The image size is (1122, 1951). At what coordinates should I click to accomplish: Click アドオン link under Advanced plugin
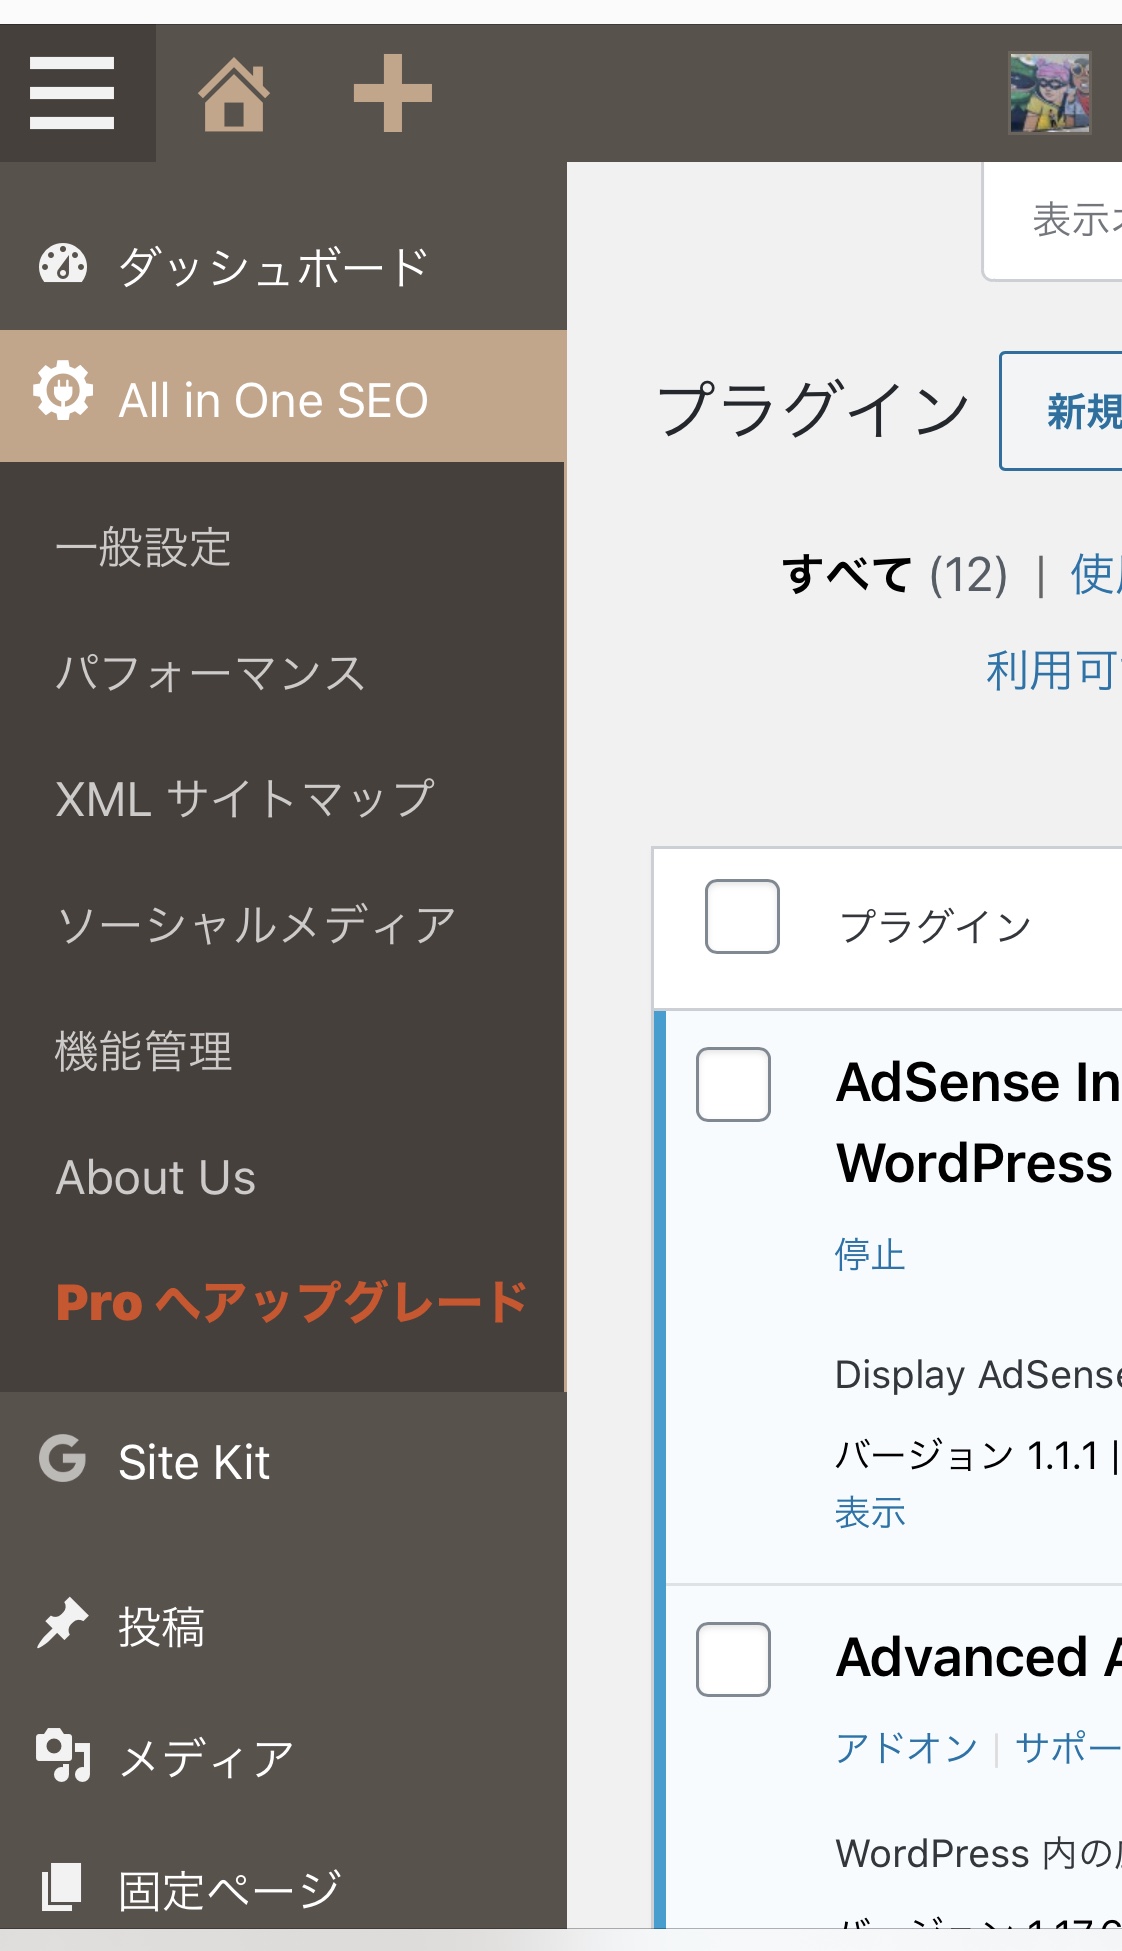[x=906, y=1748]
